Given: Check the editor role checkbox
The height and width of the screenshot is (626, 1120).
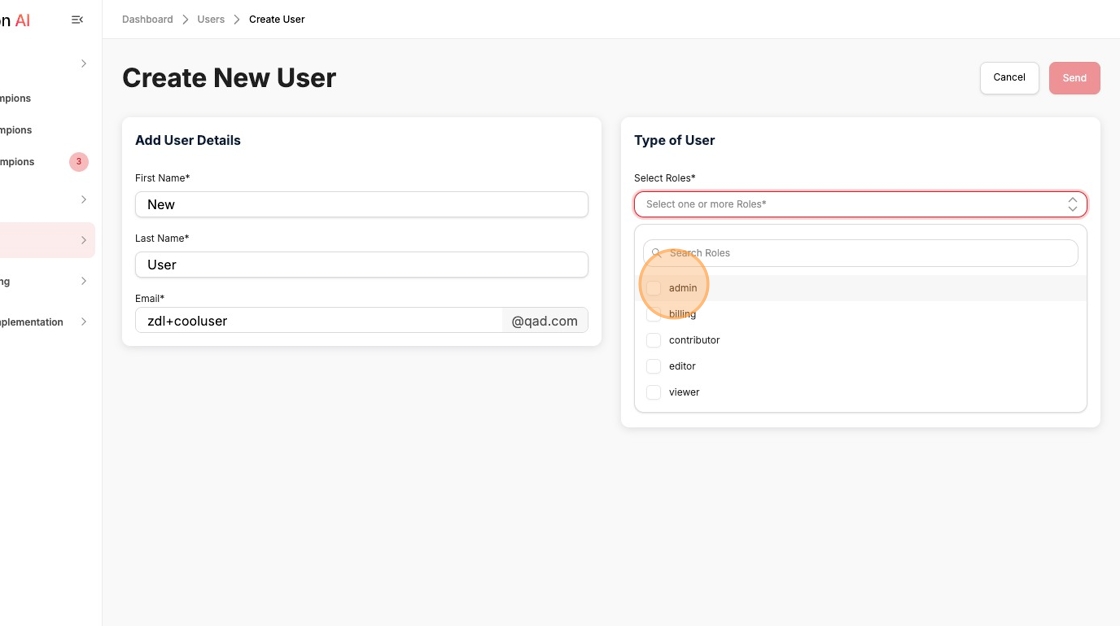Looking at the screenshot, I should click(653, 366).
